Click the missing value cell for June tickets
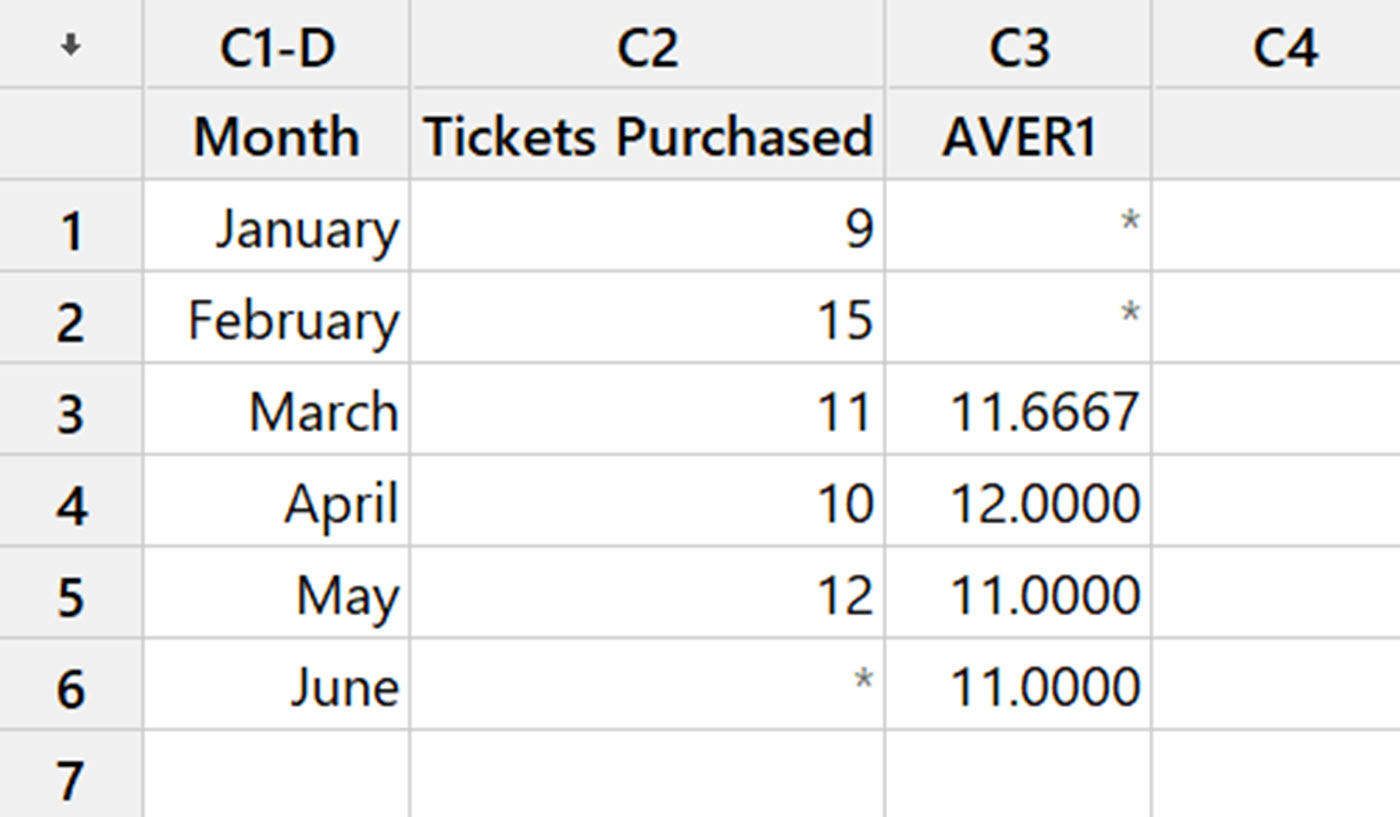1400x817 pixels. point(647,685)
